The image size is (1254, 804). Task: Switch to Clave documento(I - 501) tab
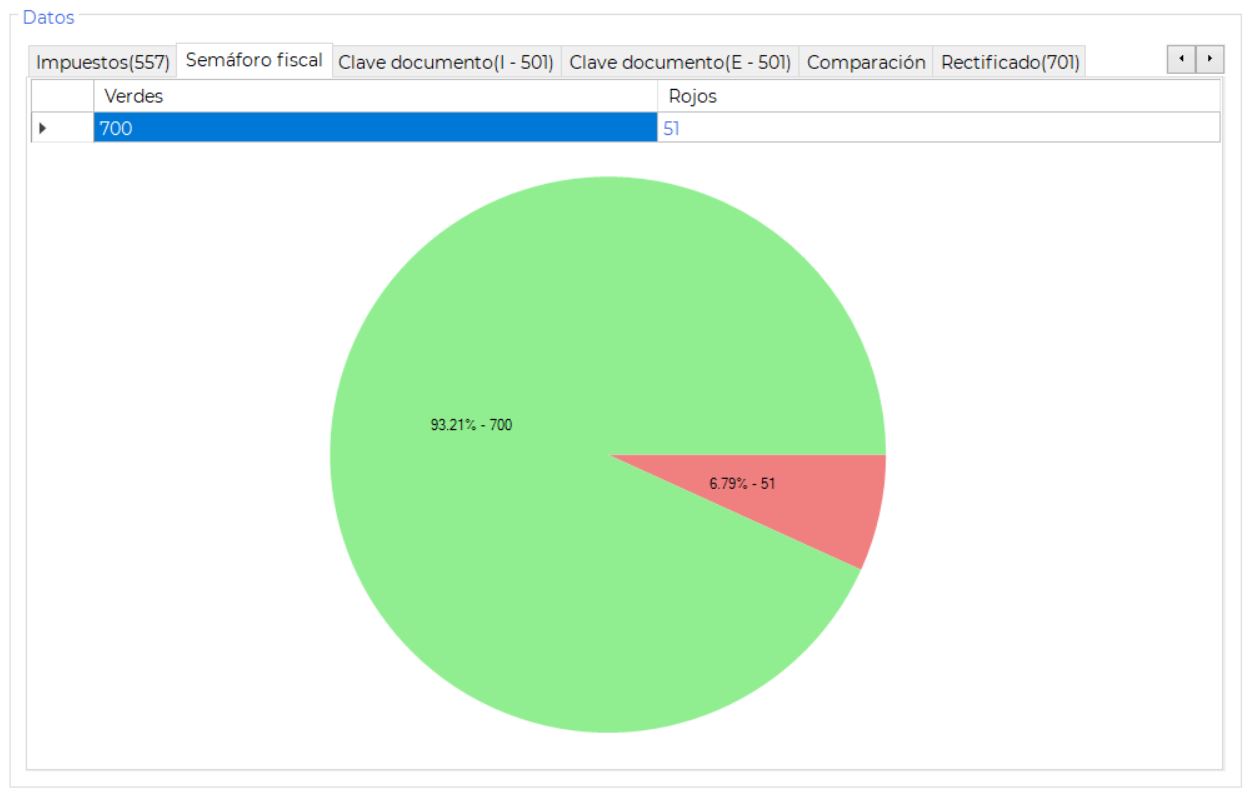point(446,62)
